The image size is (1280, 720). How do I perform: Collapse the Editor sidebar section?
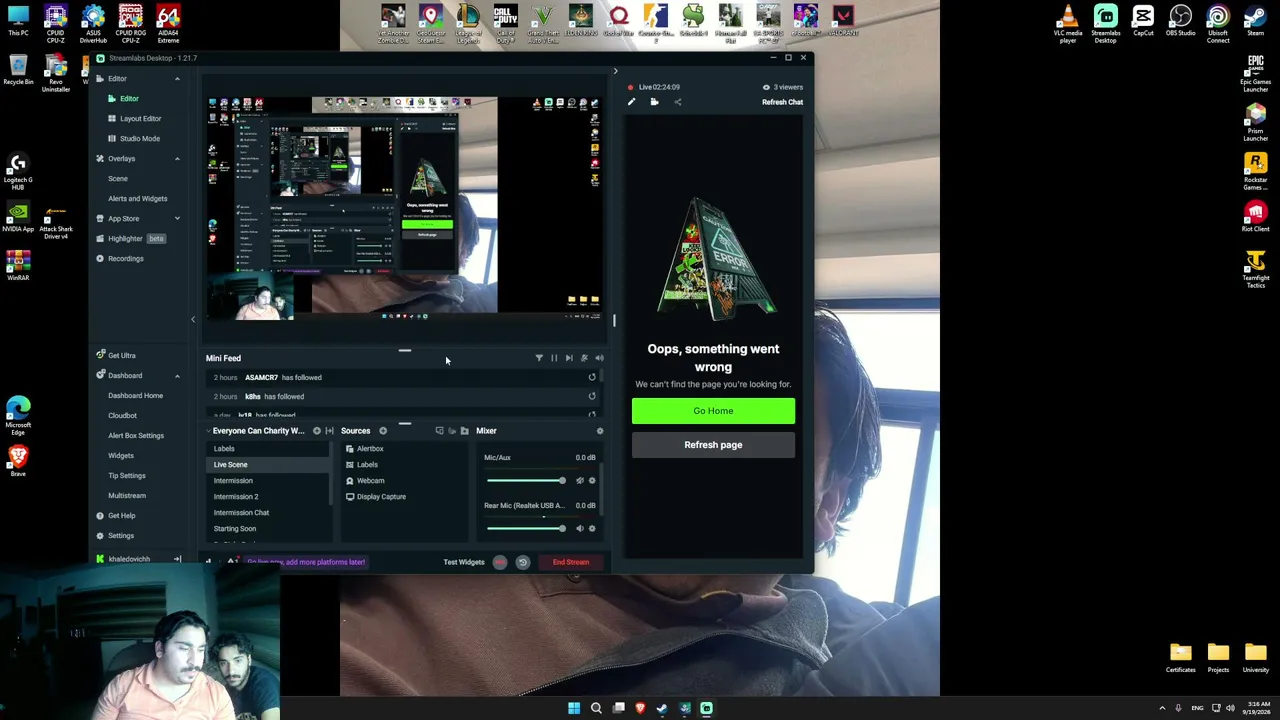(177, 78)
